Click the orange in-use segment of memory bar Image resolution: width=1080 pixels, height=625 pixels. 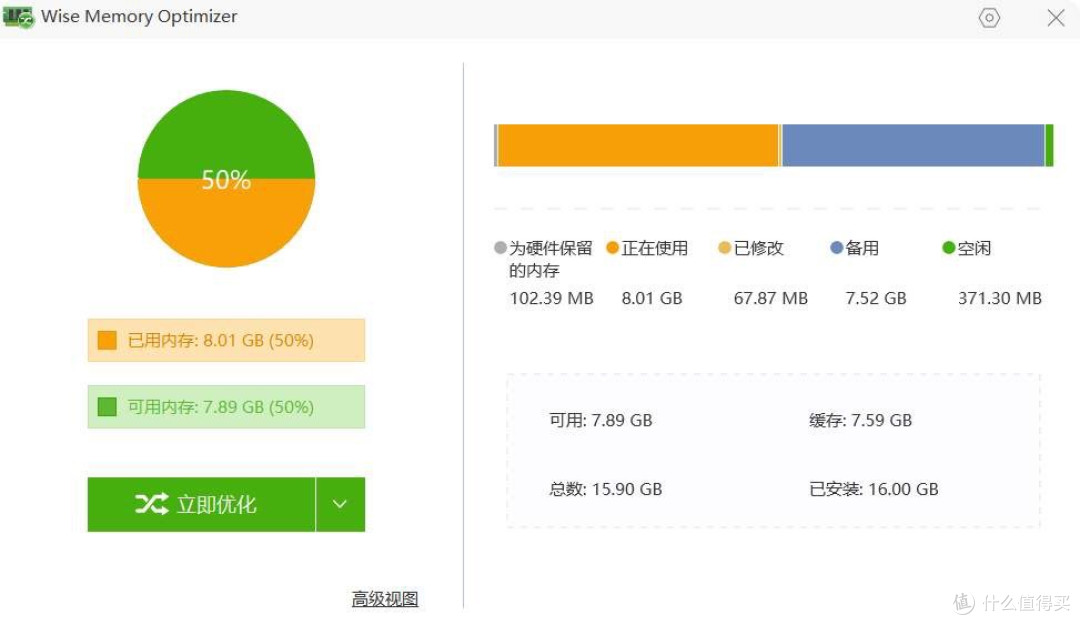point(638,145)
